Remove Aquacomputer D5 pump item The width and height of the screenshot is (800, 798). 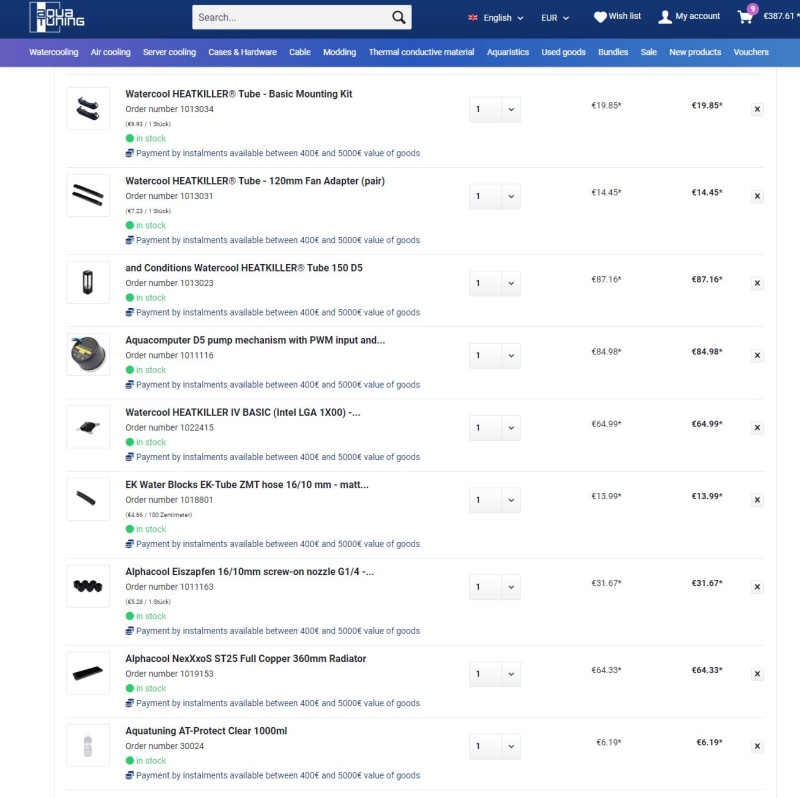(757, 356)
